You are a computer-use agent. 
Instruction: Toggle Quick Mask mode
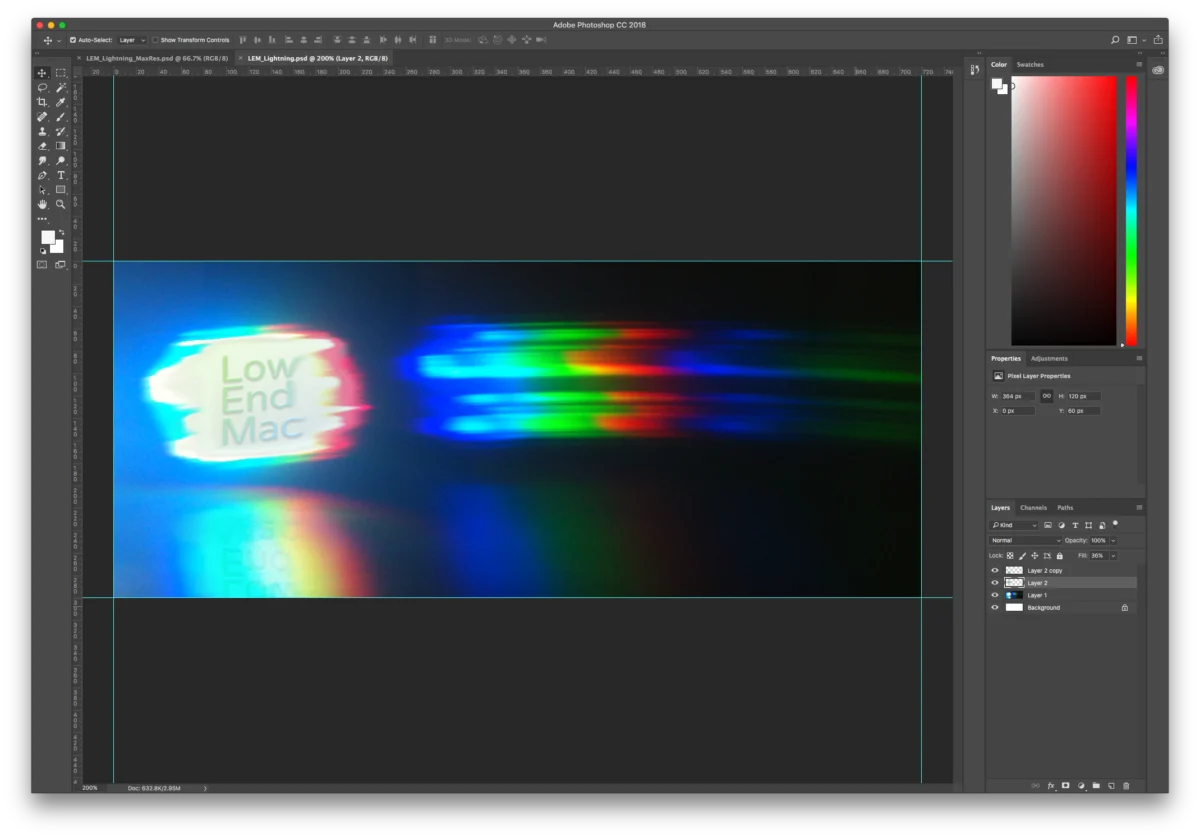pyautogui.click(x=42, y=265)
